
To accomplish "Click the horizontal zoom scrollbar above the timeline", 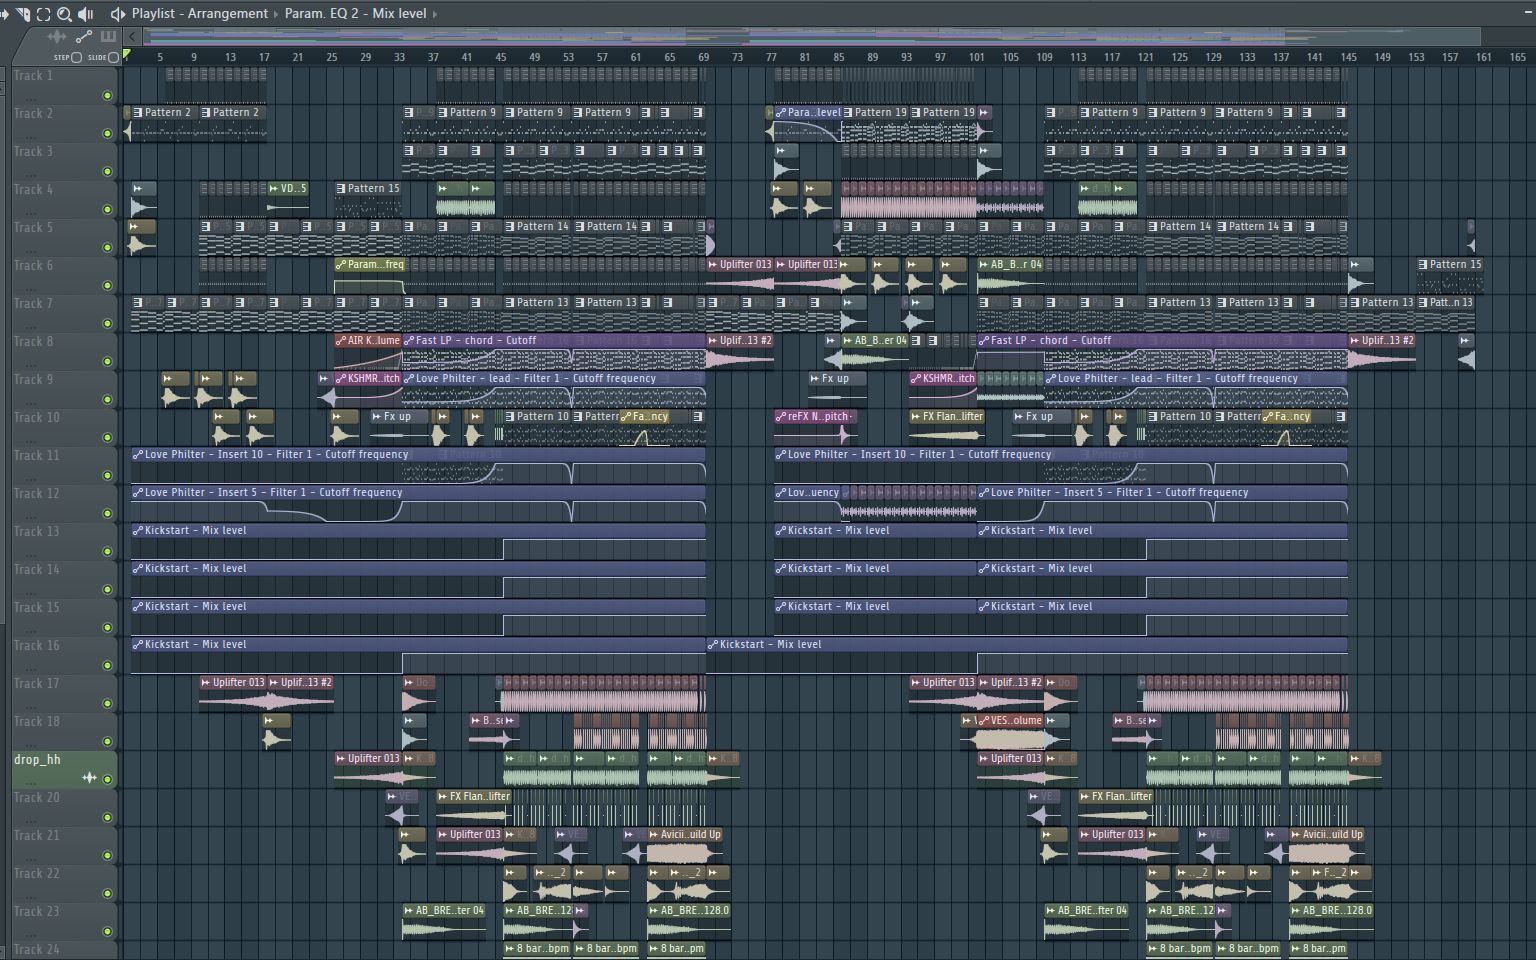I will pos(800,34).
